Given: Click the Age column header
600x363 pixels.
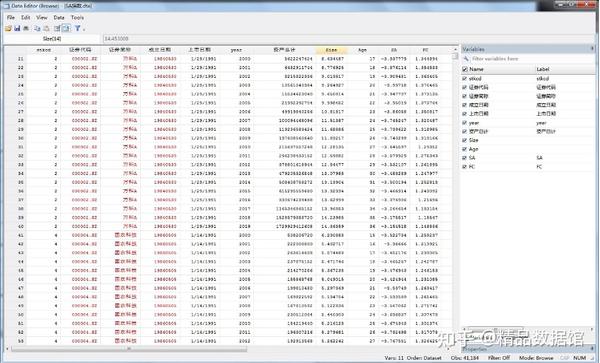Looking at the screenshot, I should (362, 50).
